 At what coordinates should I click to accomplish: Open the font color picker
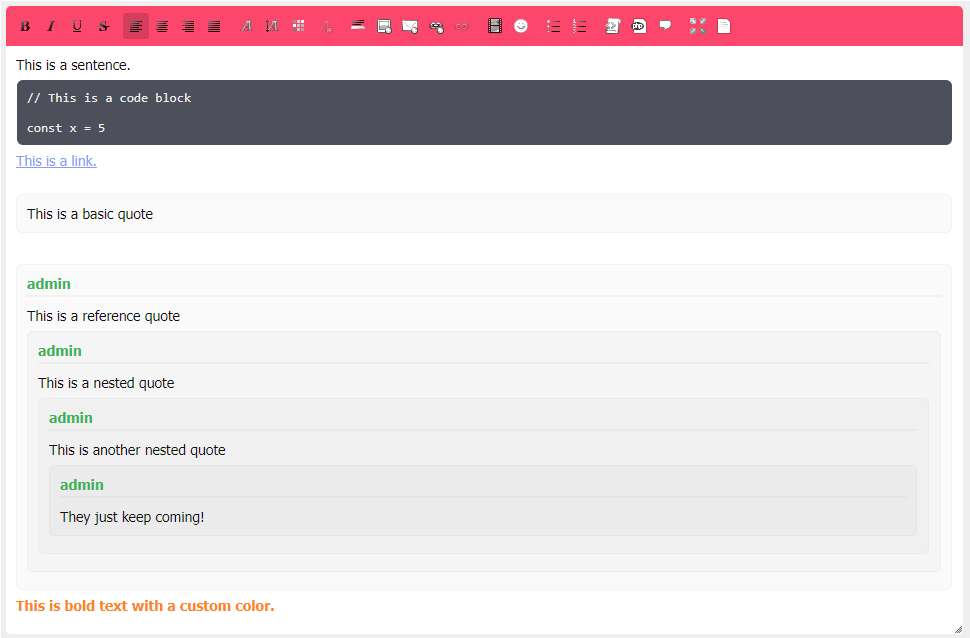[298, 26]
